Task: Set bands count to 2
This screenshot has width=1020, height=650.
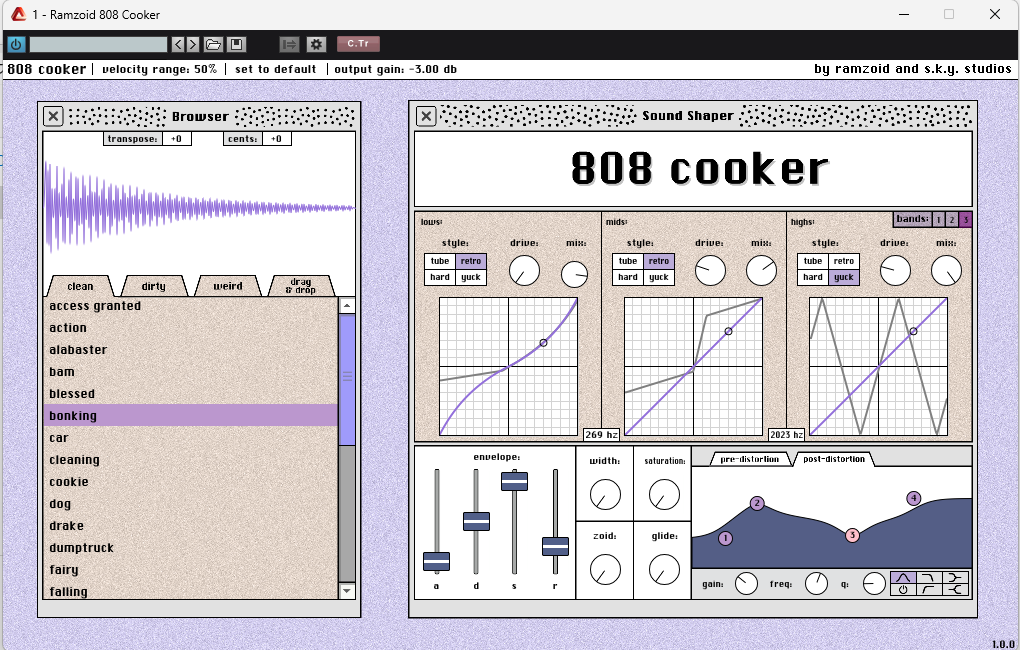Action: point(952,220)
